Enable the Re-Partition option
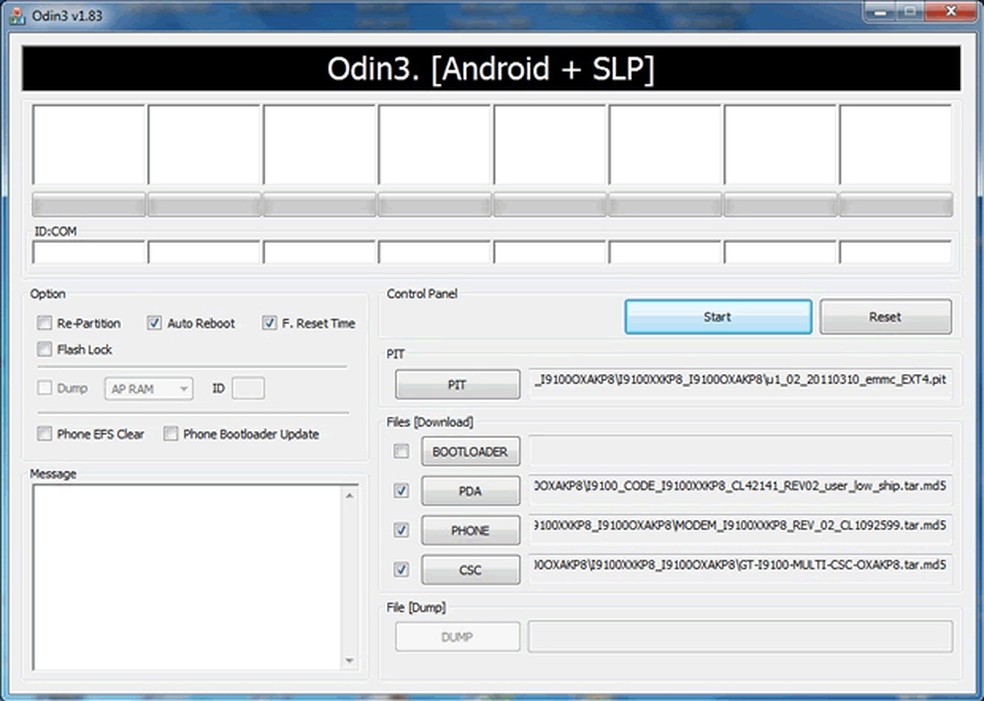Image resolution: width=984 pixels, height=701 pixels. coord(44,323)
